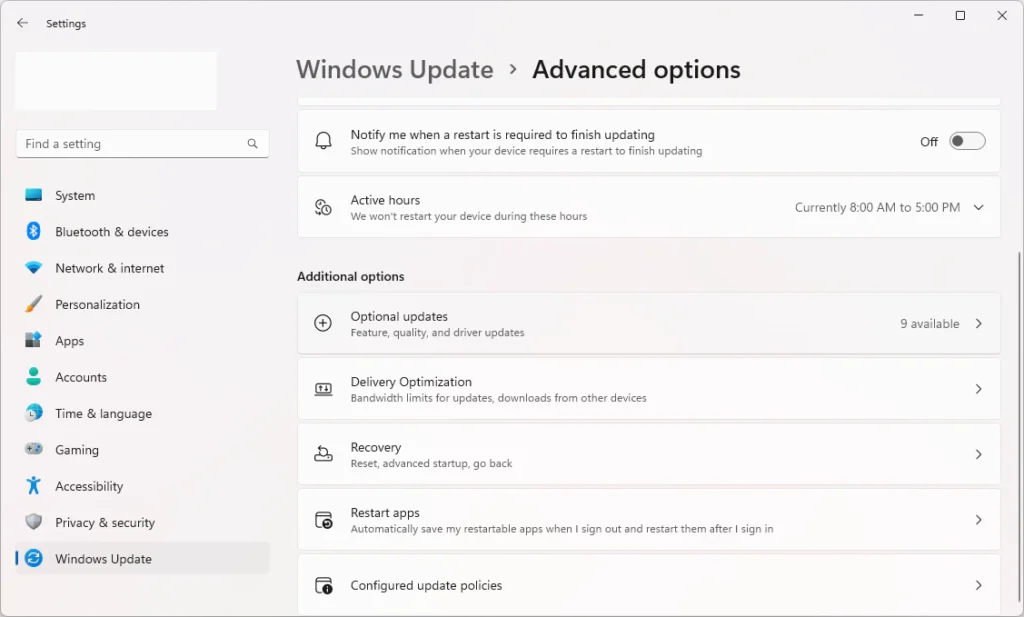Open System settings category

[x=142, y=195]
